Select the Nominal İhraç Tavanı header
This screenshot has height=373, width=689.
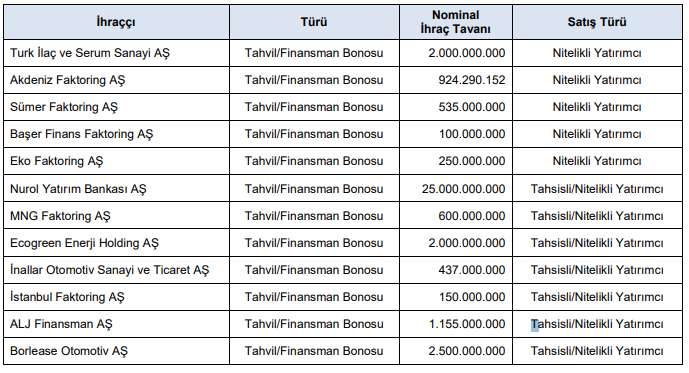456,22
